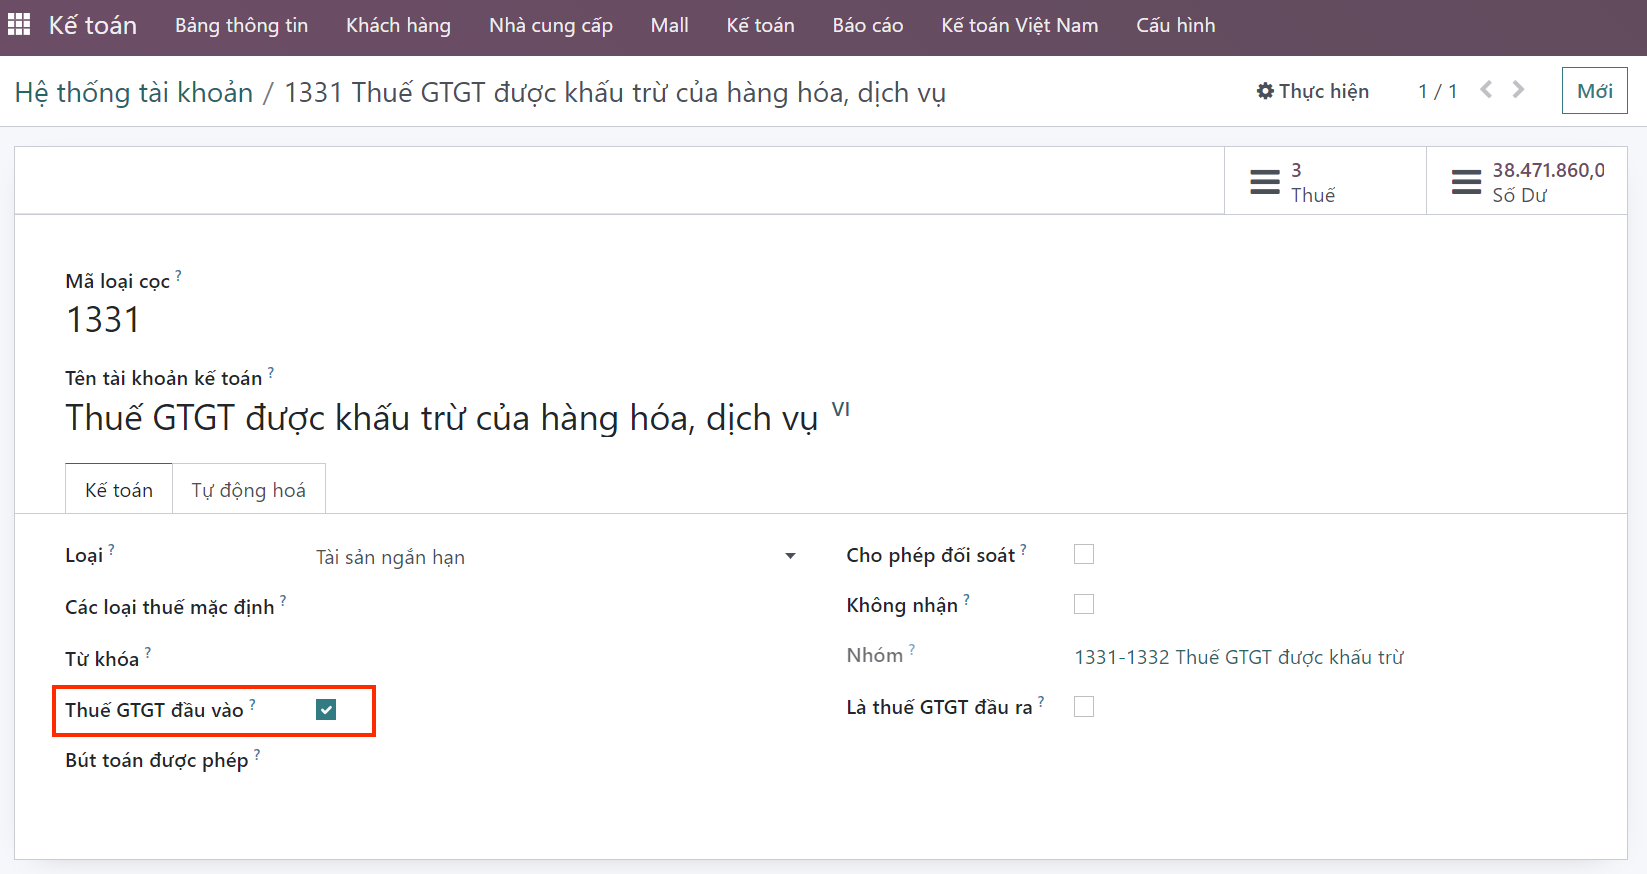Go to previous record arrow

pyautogui.click(x=1486, y=90)
